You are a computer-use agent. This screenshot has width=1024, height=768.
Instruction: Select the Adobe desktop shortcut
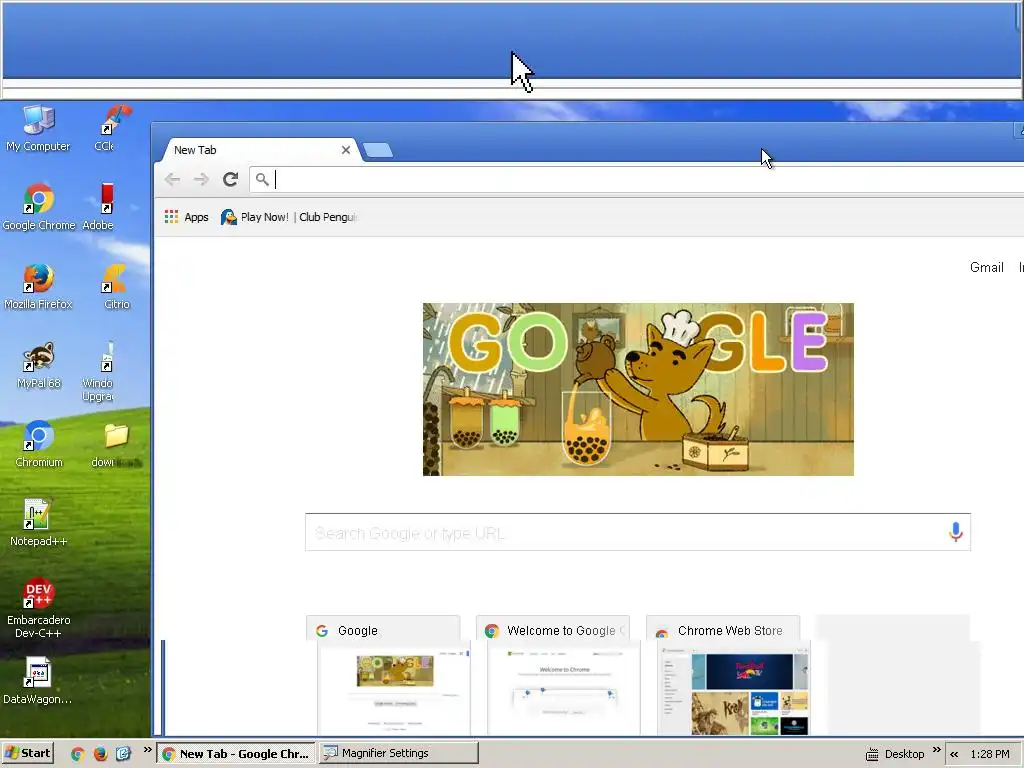point(99,207)
